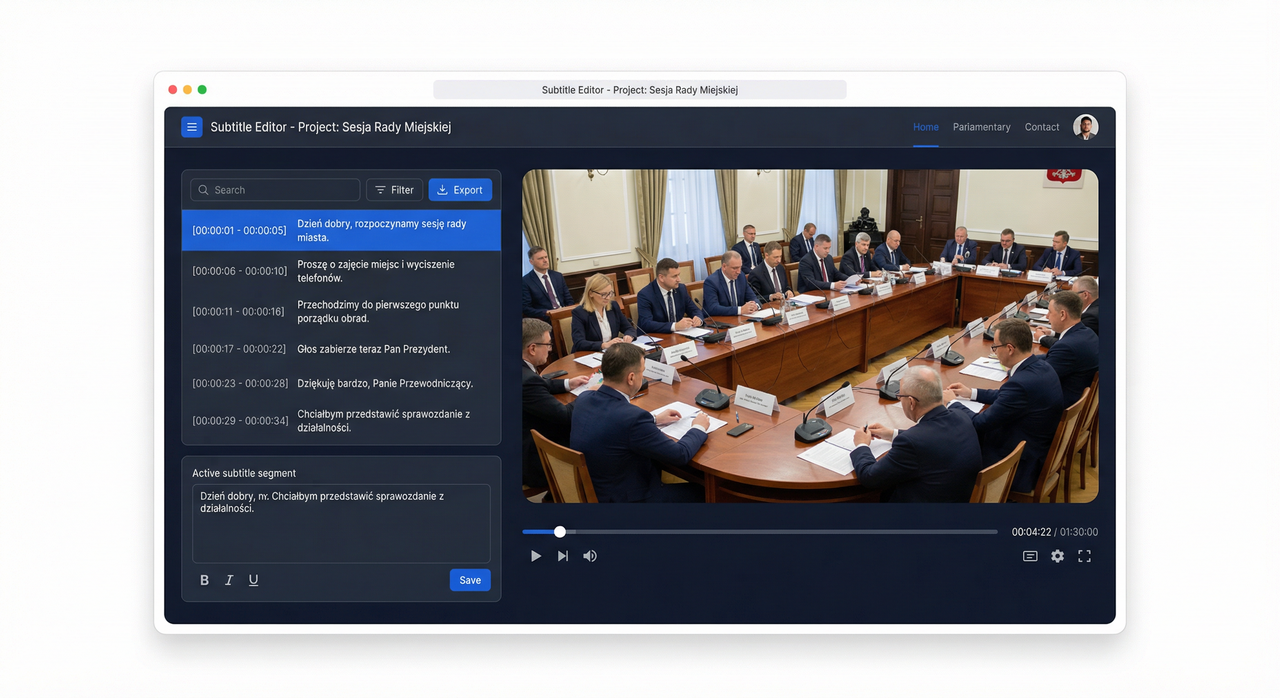Apply underline formatting
This screenshot has height=698, width=1280.
(253, 580)
